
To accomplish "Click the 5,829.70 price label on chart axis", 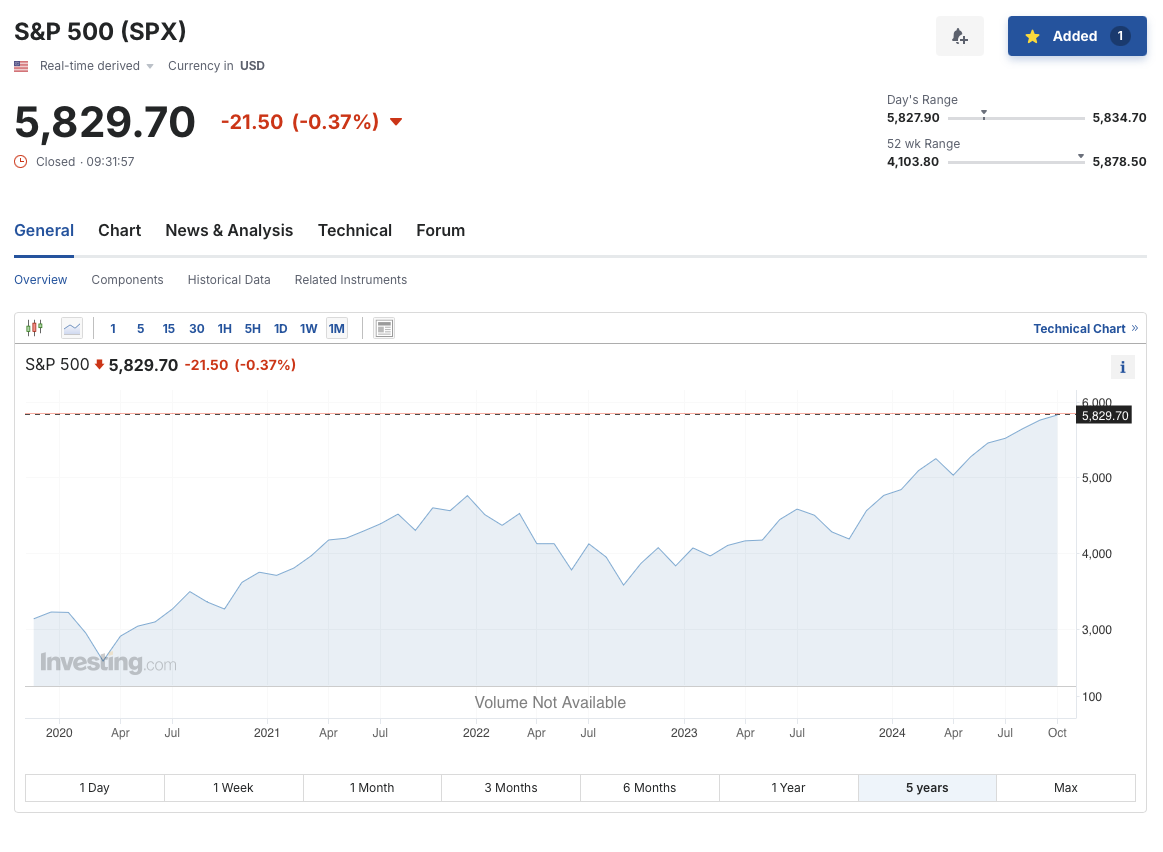I will pyautogui.click(x=1104, y=415).
